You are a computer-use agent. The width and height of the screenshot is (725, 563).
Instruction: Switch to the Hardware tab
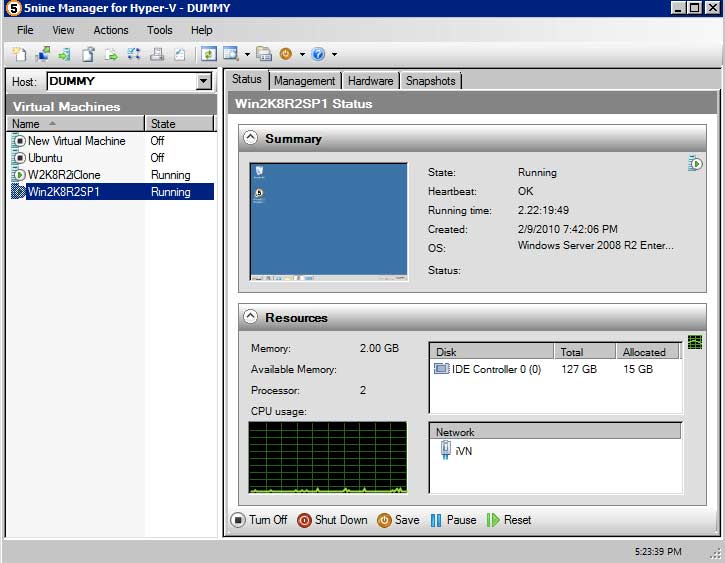(x=371, y=81)
